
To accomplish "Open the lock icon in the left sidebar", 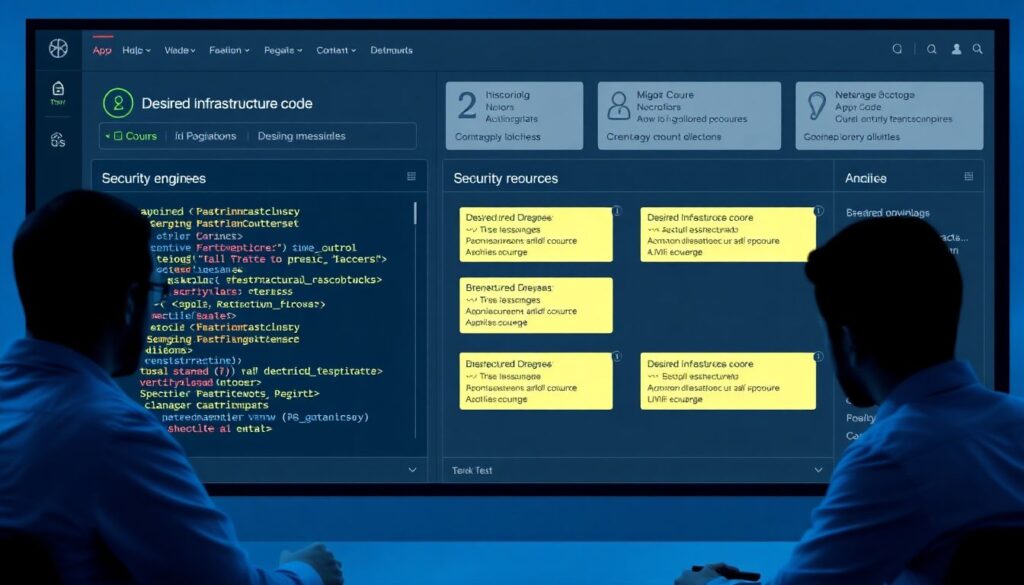I will coord(58,89).
